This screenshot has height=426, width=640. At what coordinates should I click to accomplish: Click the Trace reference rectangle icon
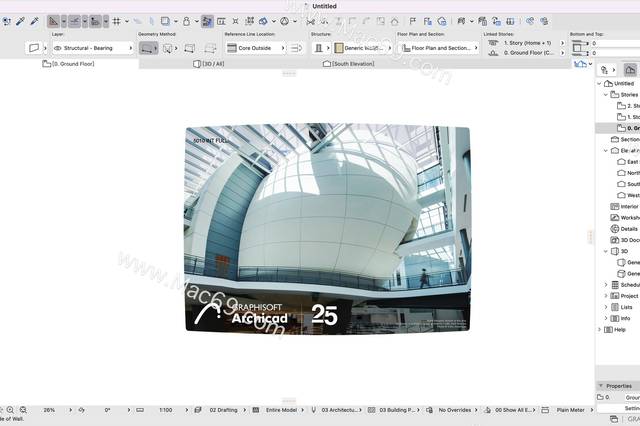[x=165, y=21]
